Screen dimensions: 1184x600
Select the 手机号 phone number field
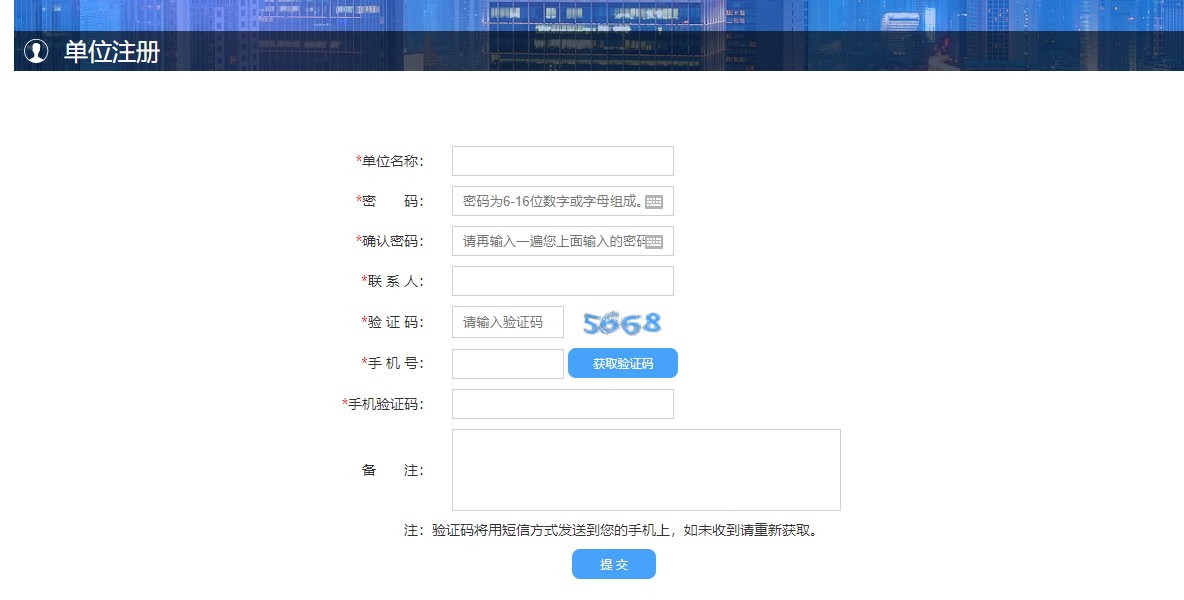[507, 363]
